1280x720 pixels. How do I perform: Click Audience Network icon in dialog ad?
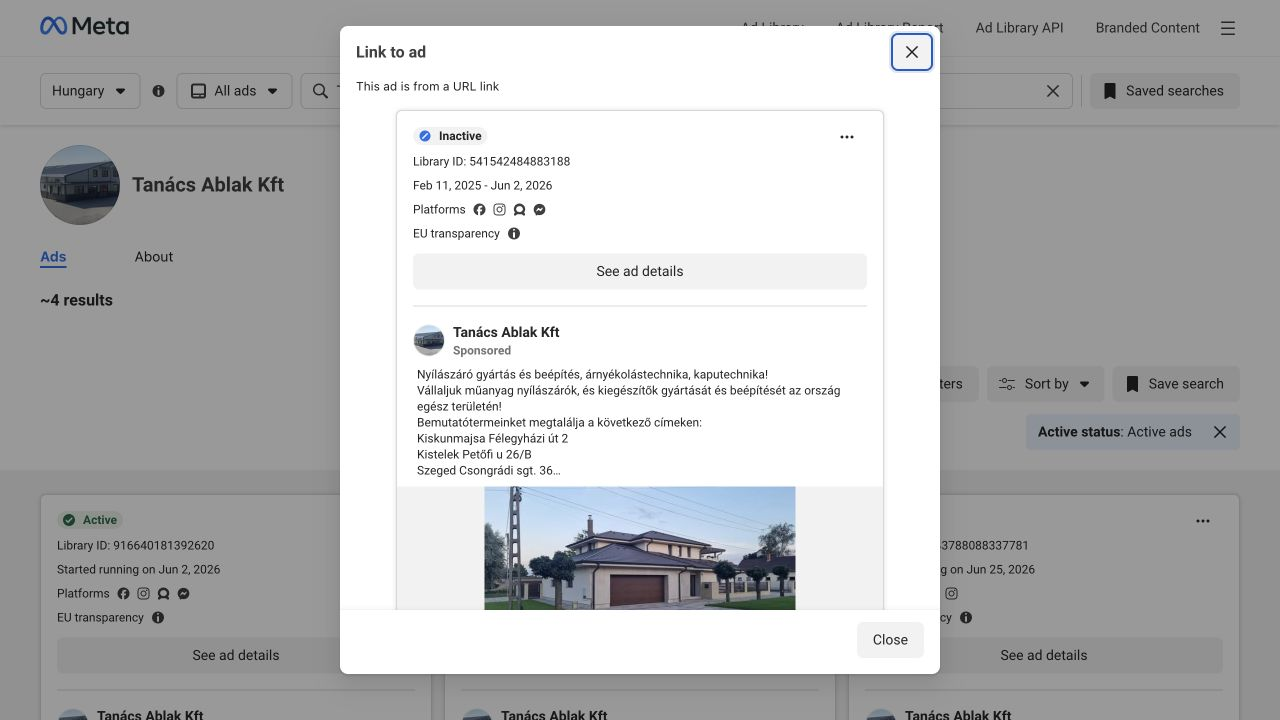519,210
